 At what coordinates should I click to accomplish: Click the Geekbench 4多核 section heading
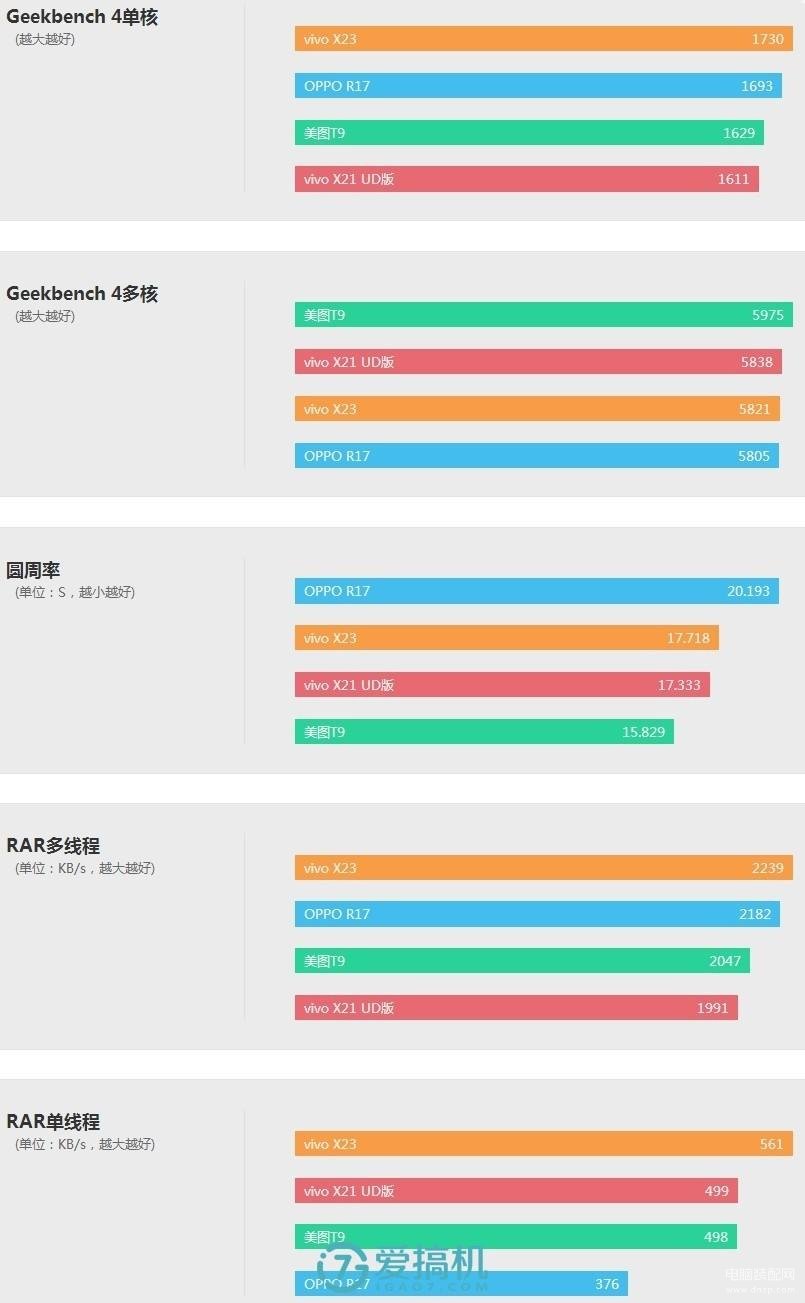82,294
